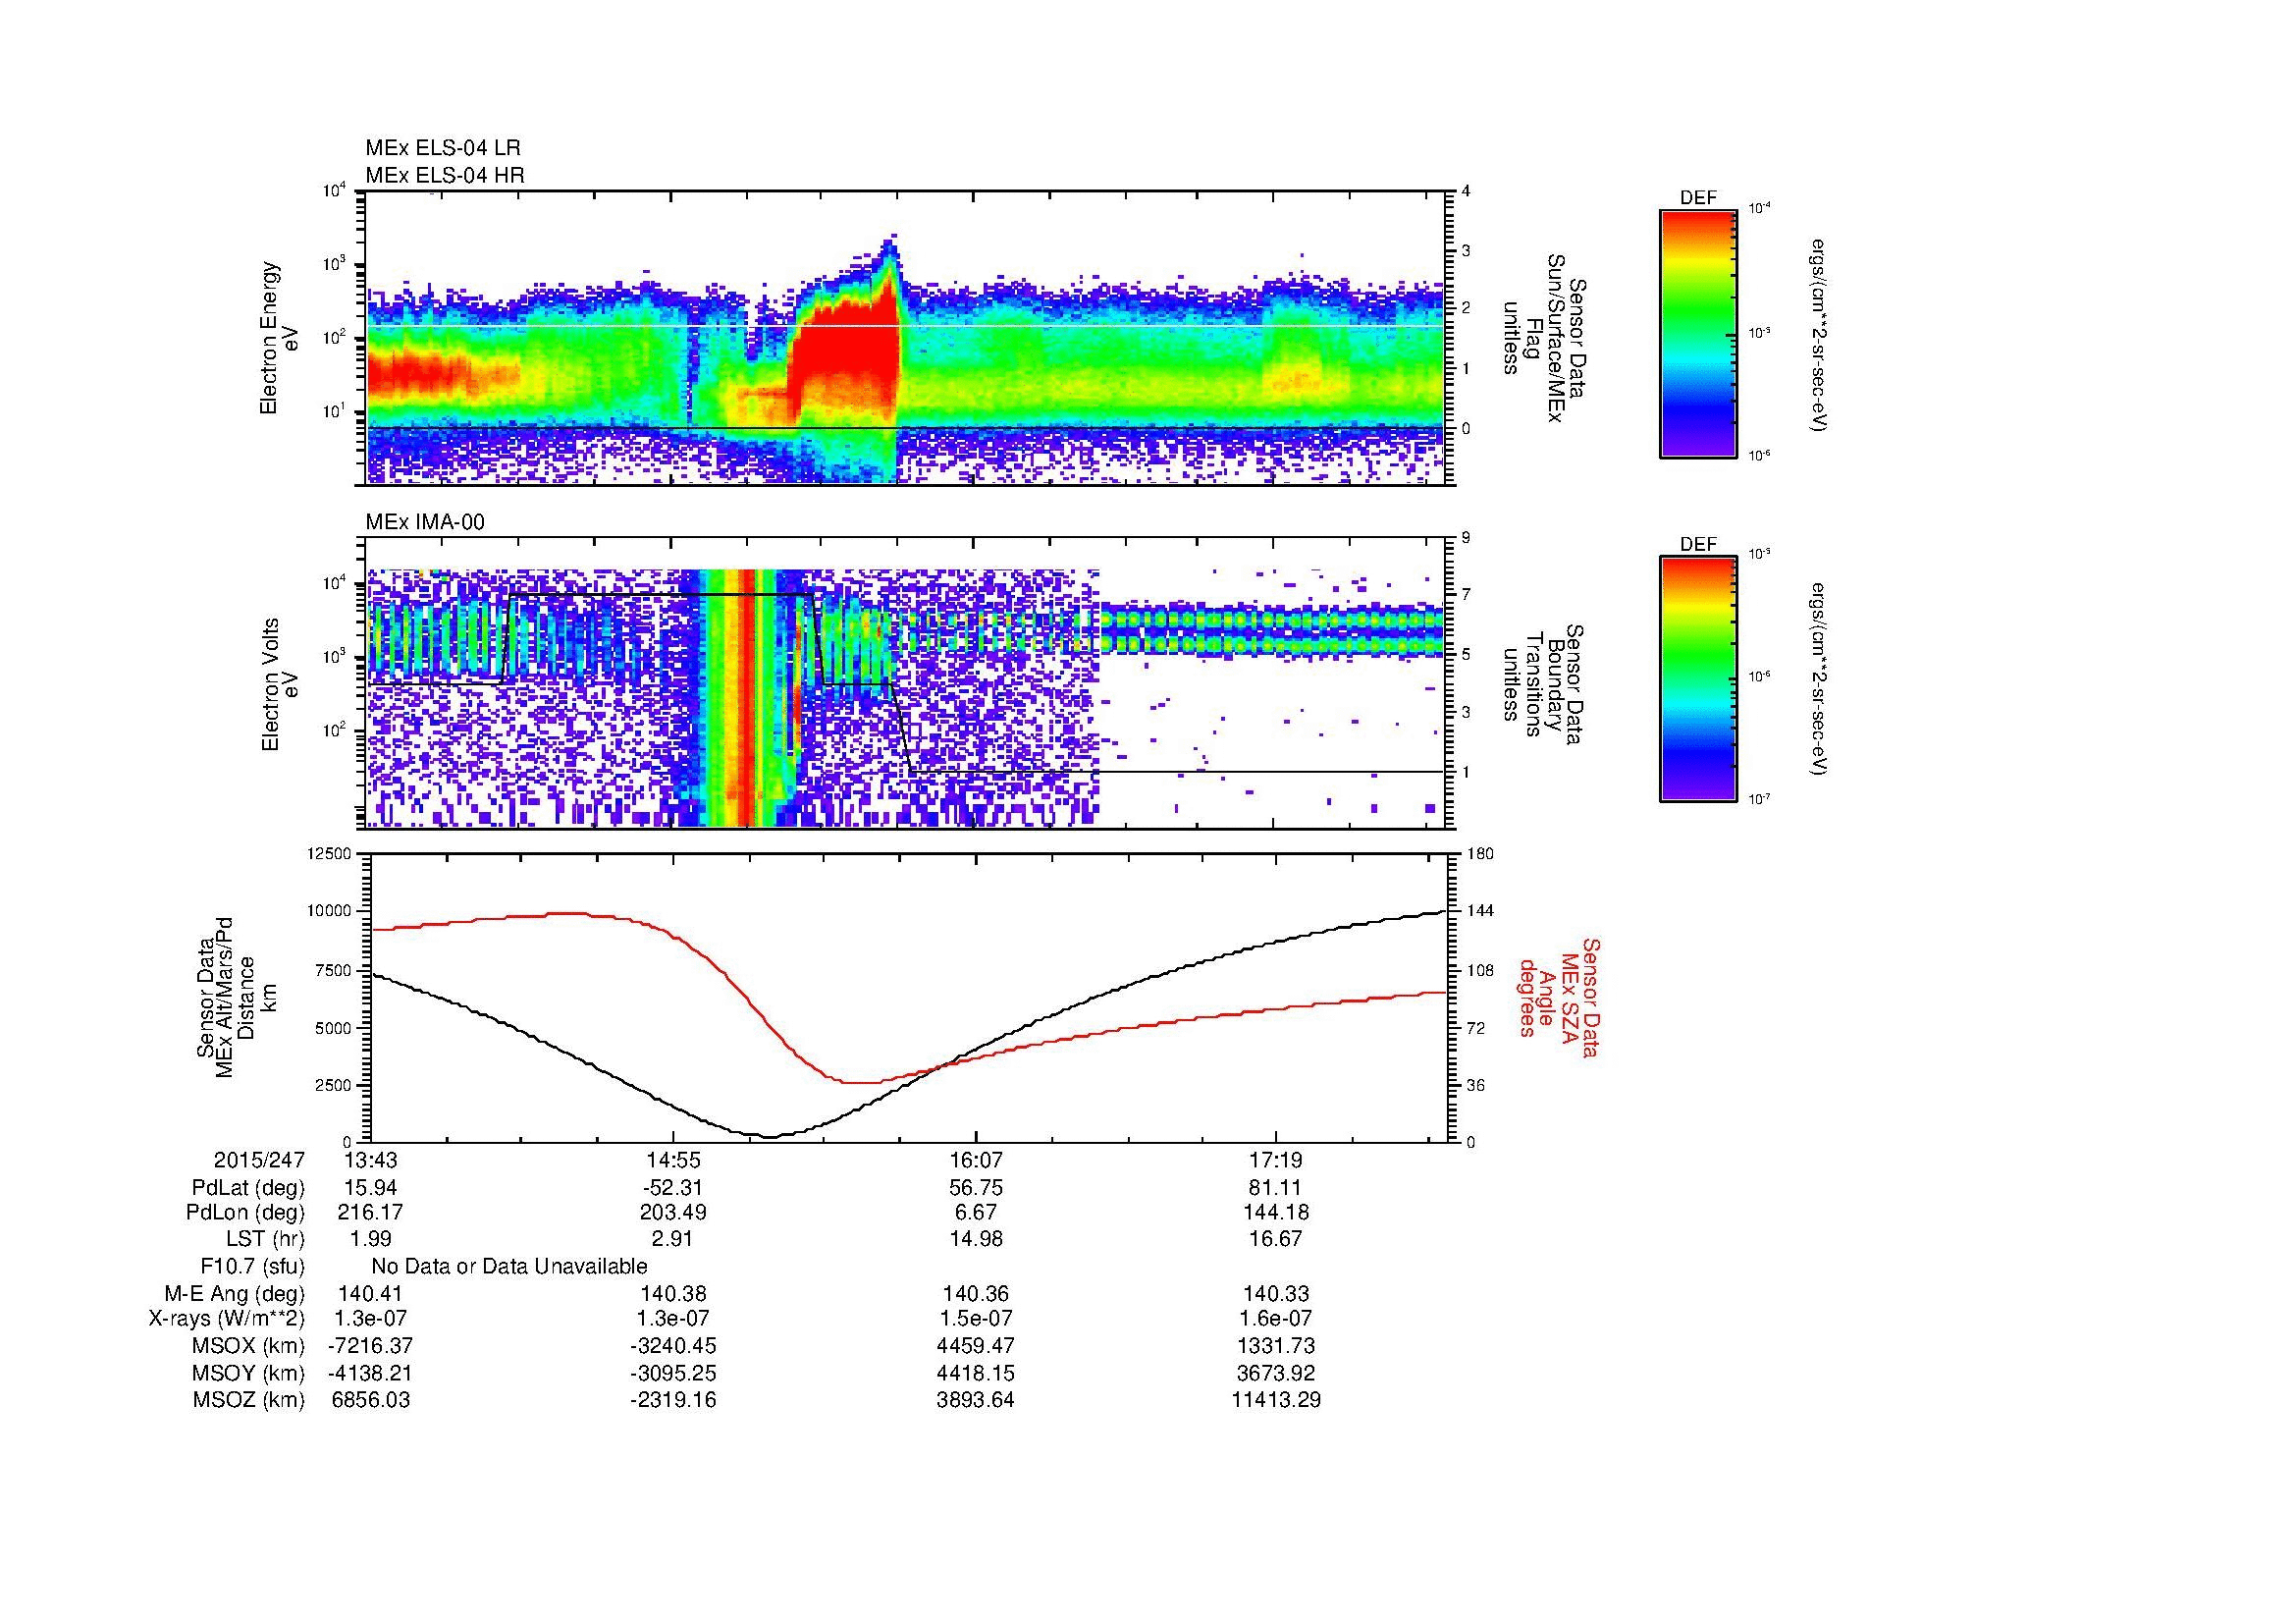2296x1623 pixels.
Task: Click the MSOZ value '6856.03'
Action: point(370,1400)
